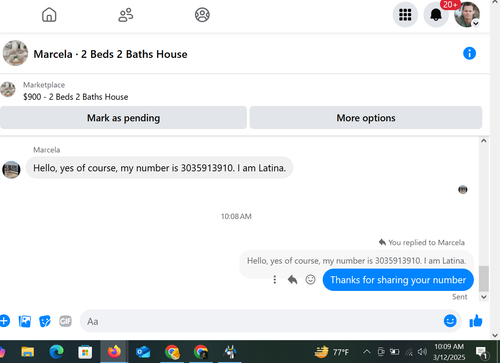This screenshot has height=363, width=500.
Task: Click Marcela's avatar beside her message
Action: point(11,170)
